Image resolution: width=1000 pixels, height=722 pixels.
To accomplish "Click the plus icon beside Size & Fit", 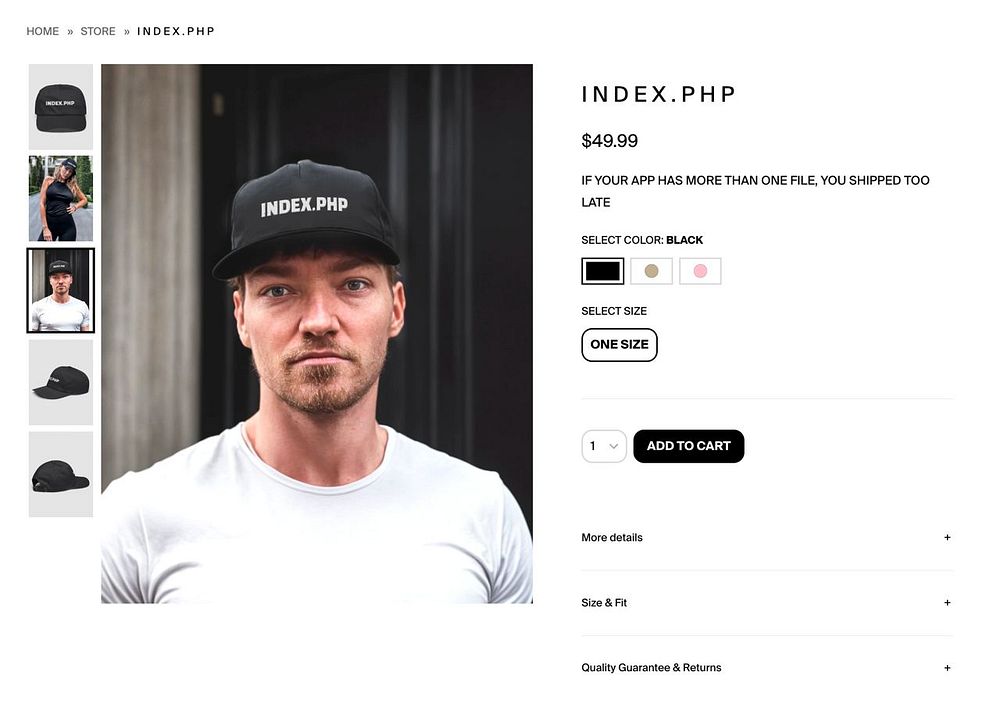I will click(947, 603).
